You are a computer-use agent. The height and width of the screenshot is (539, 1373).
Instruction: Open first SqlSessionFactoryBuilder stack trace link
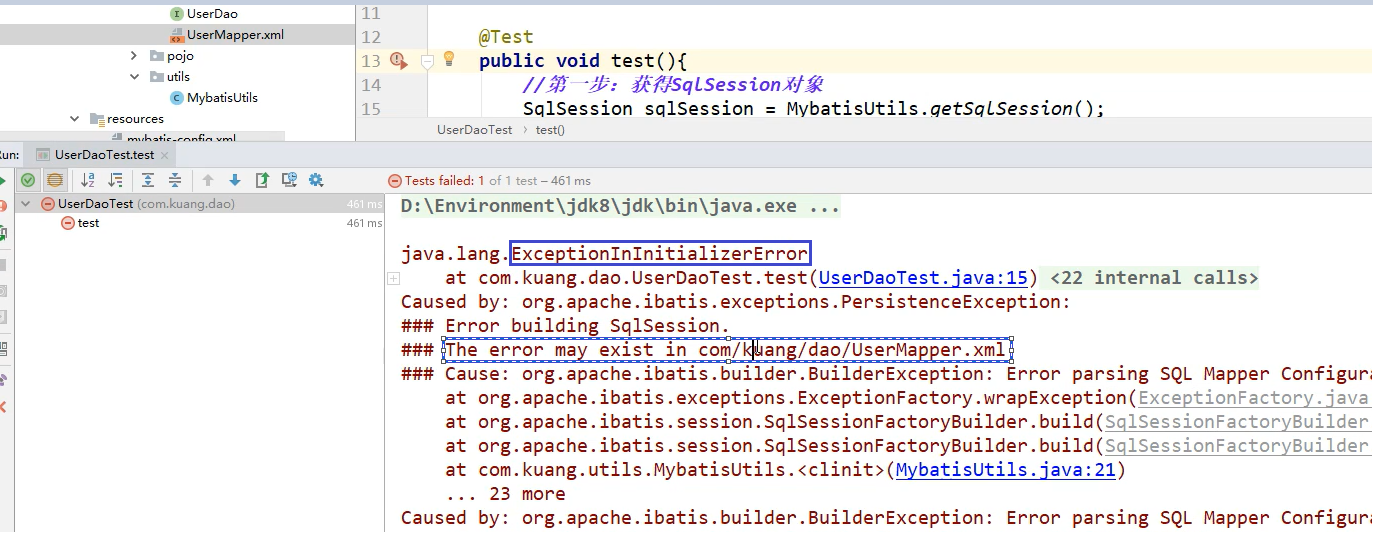coord(1236,422)
